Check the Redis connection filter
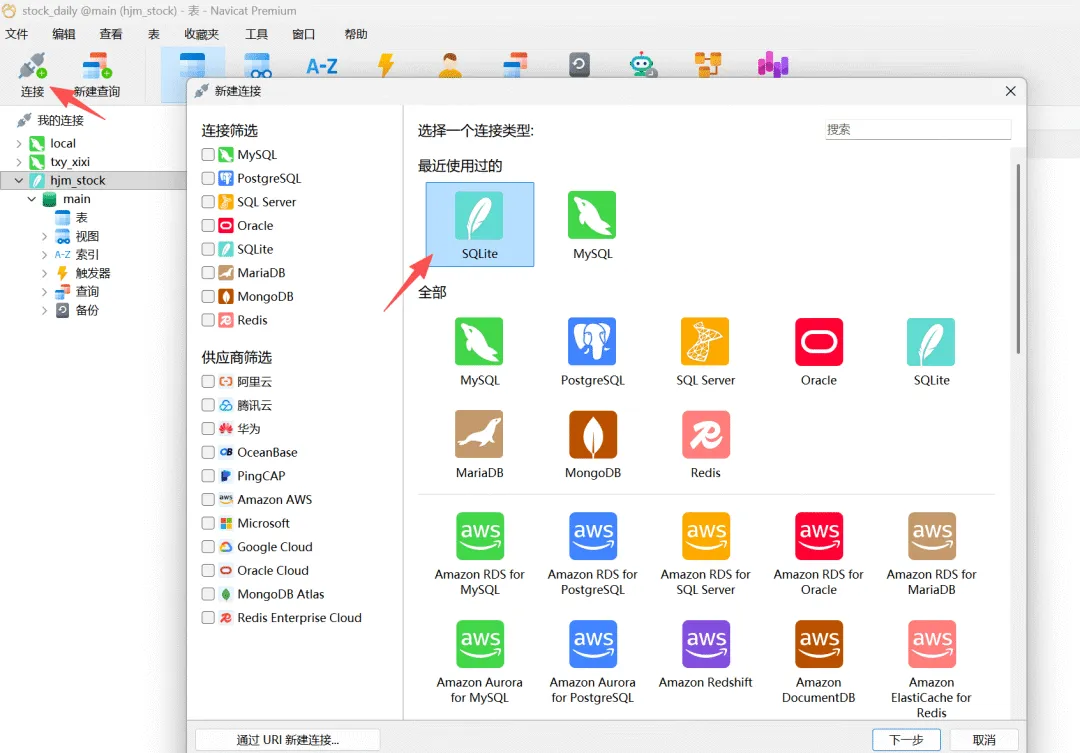 (x=208, y=320)
